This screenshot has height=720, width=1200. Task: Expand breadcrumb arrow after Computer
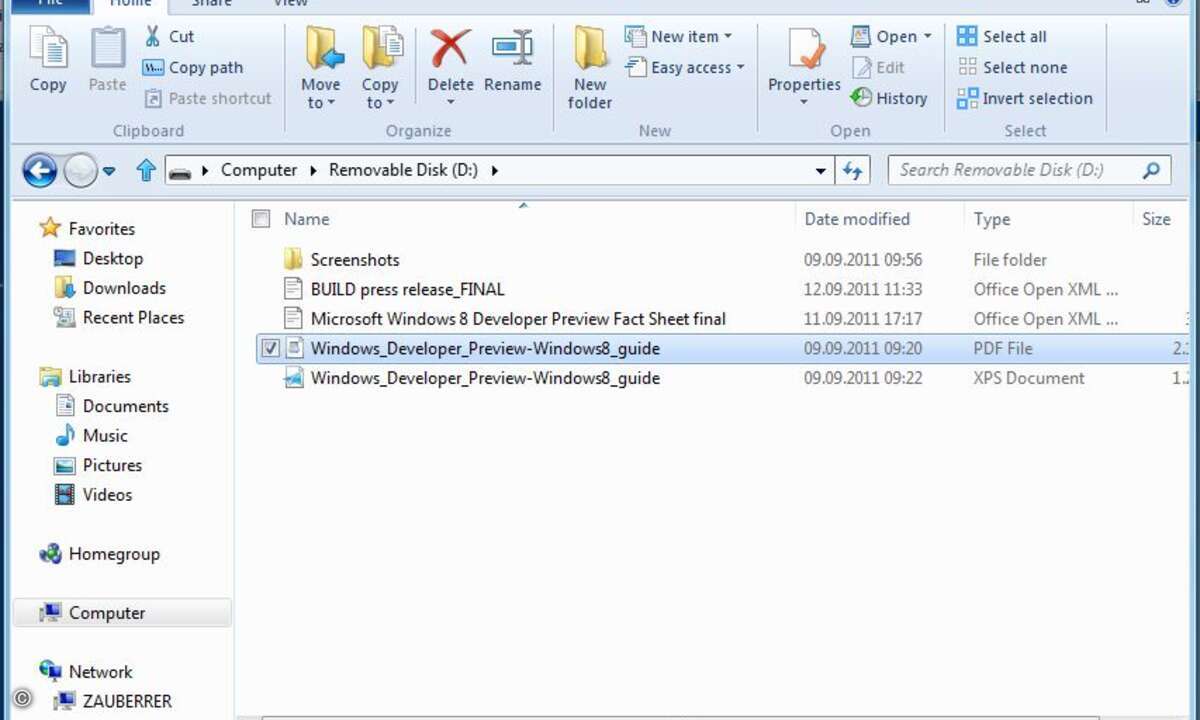314,170
